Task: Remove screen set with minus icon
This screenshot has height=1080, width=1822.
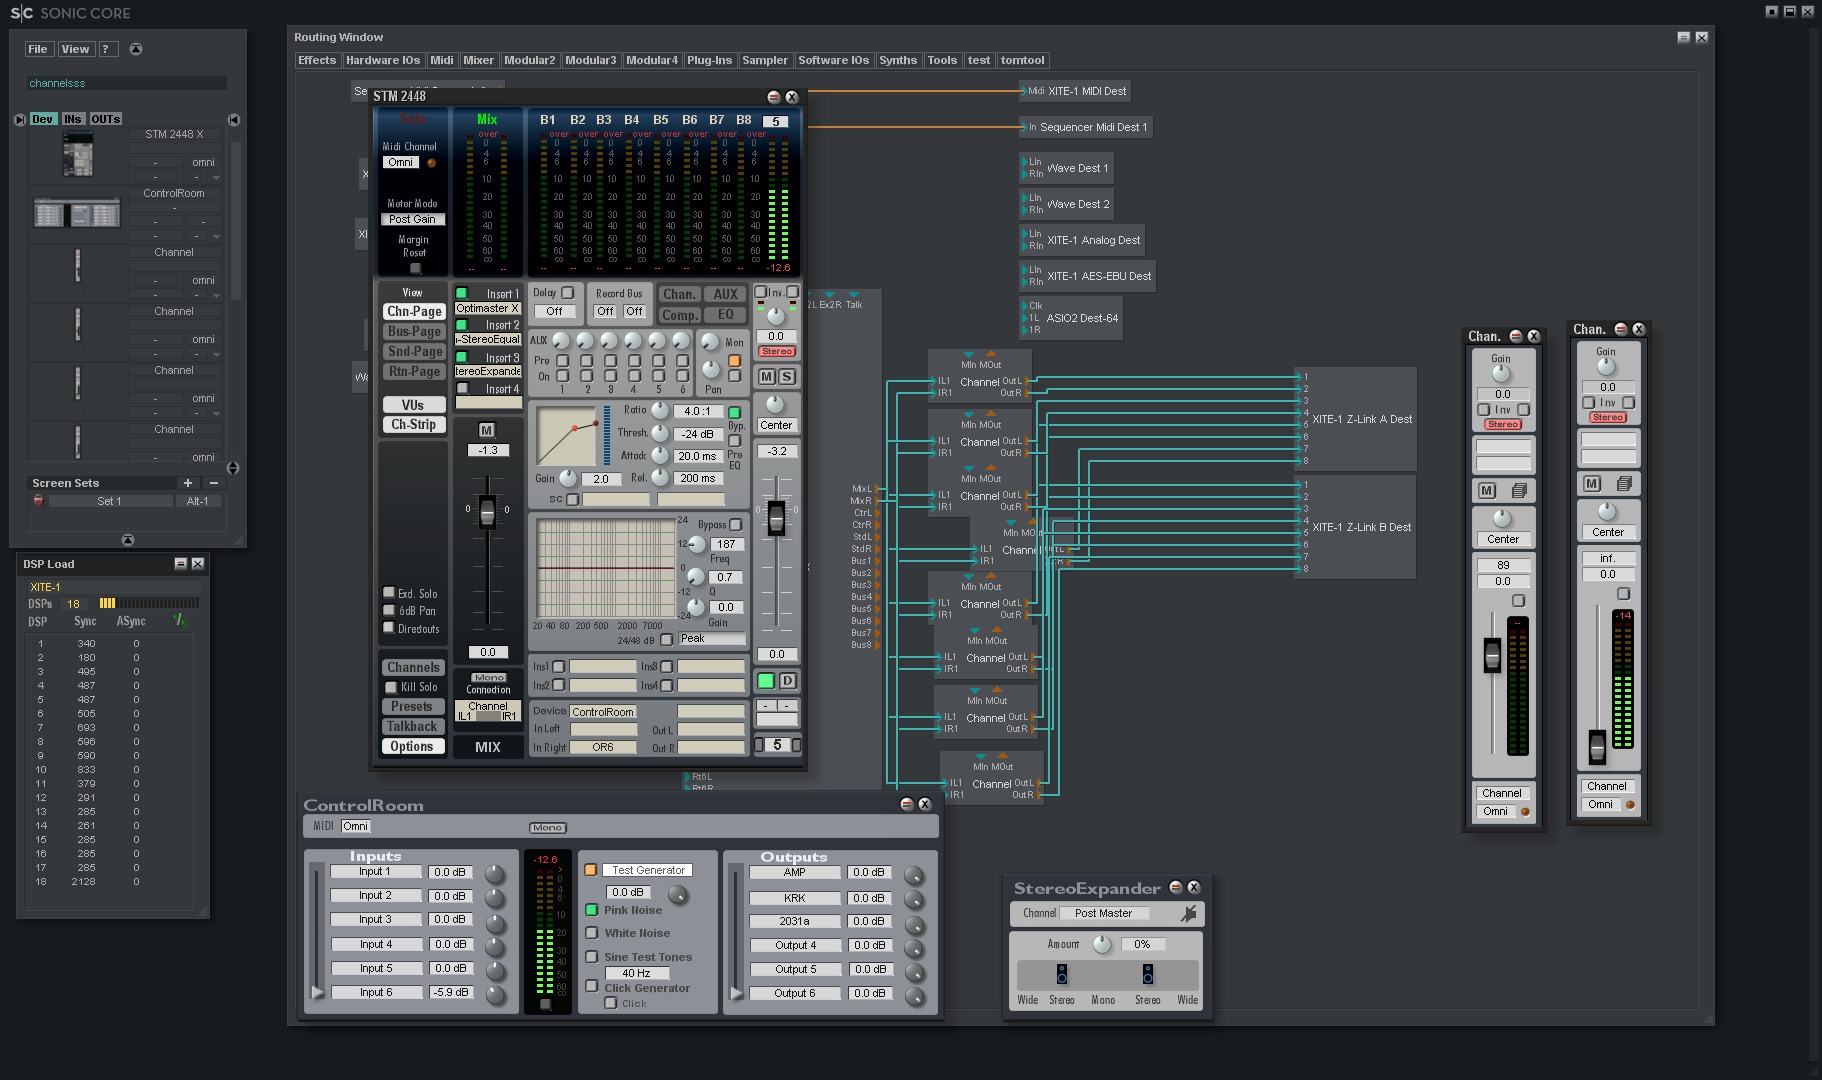Action: 213,483
